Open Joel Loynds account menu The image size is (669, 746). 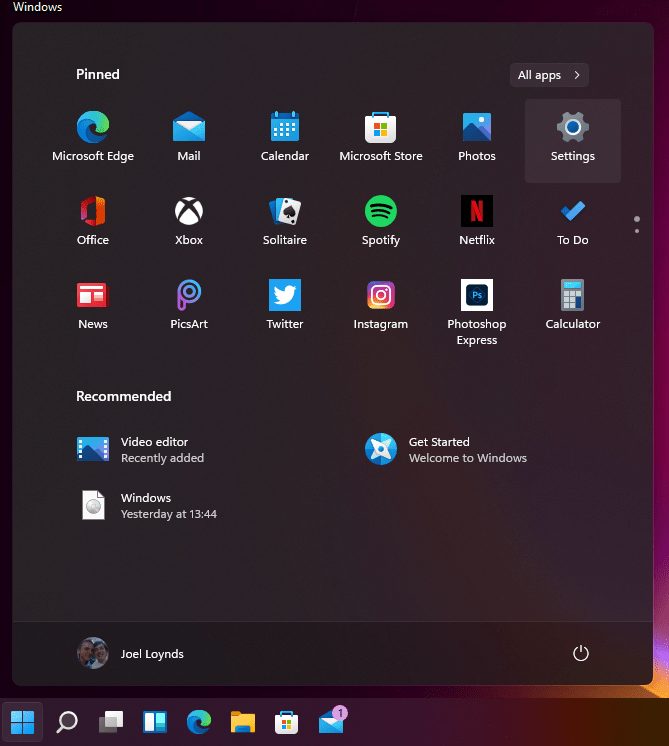pos(130,653)
